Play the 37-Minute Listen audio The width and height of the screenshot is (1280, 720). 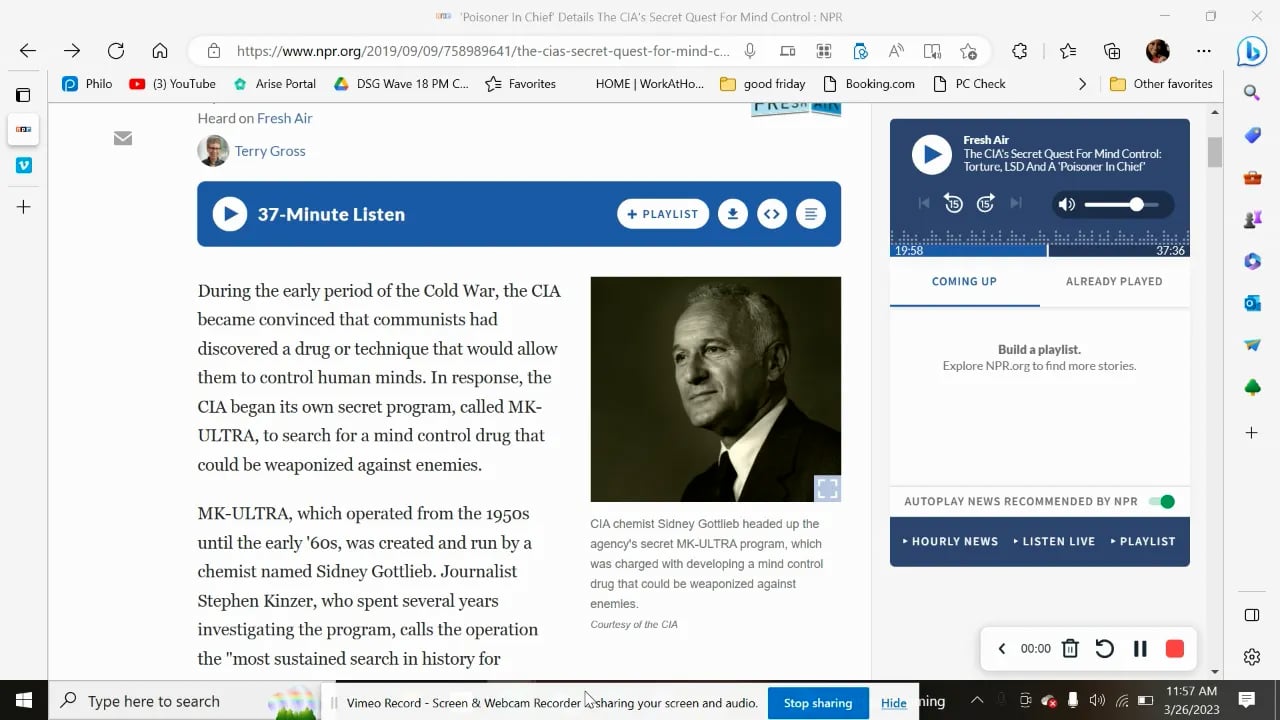(229, 214)
